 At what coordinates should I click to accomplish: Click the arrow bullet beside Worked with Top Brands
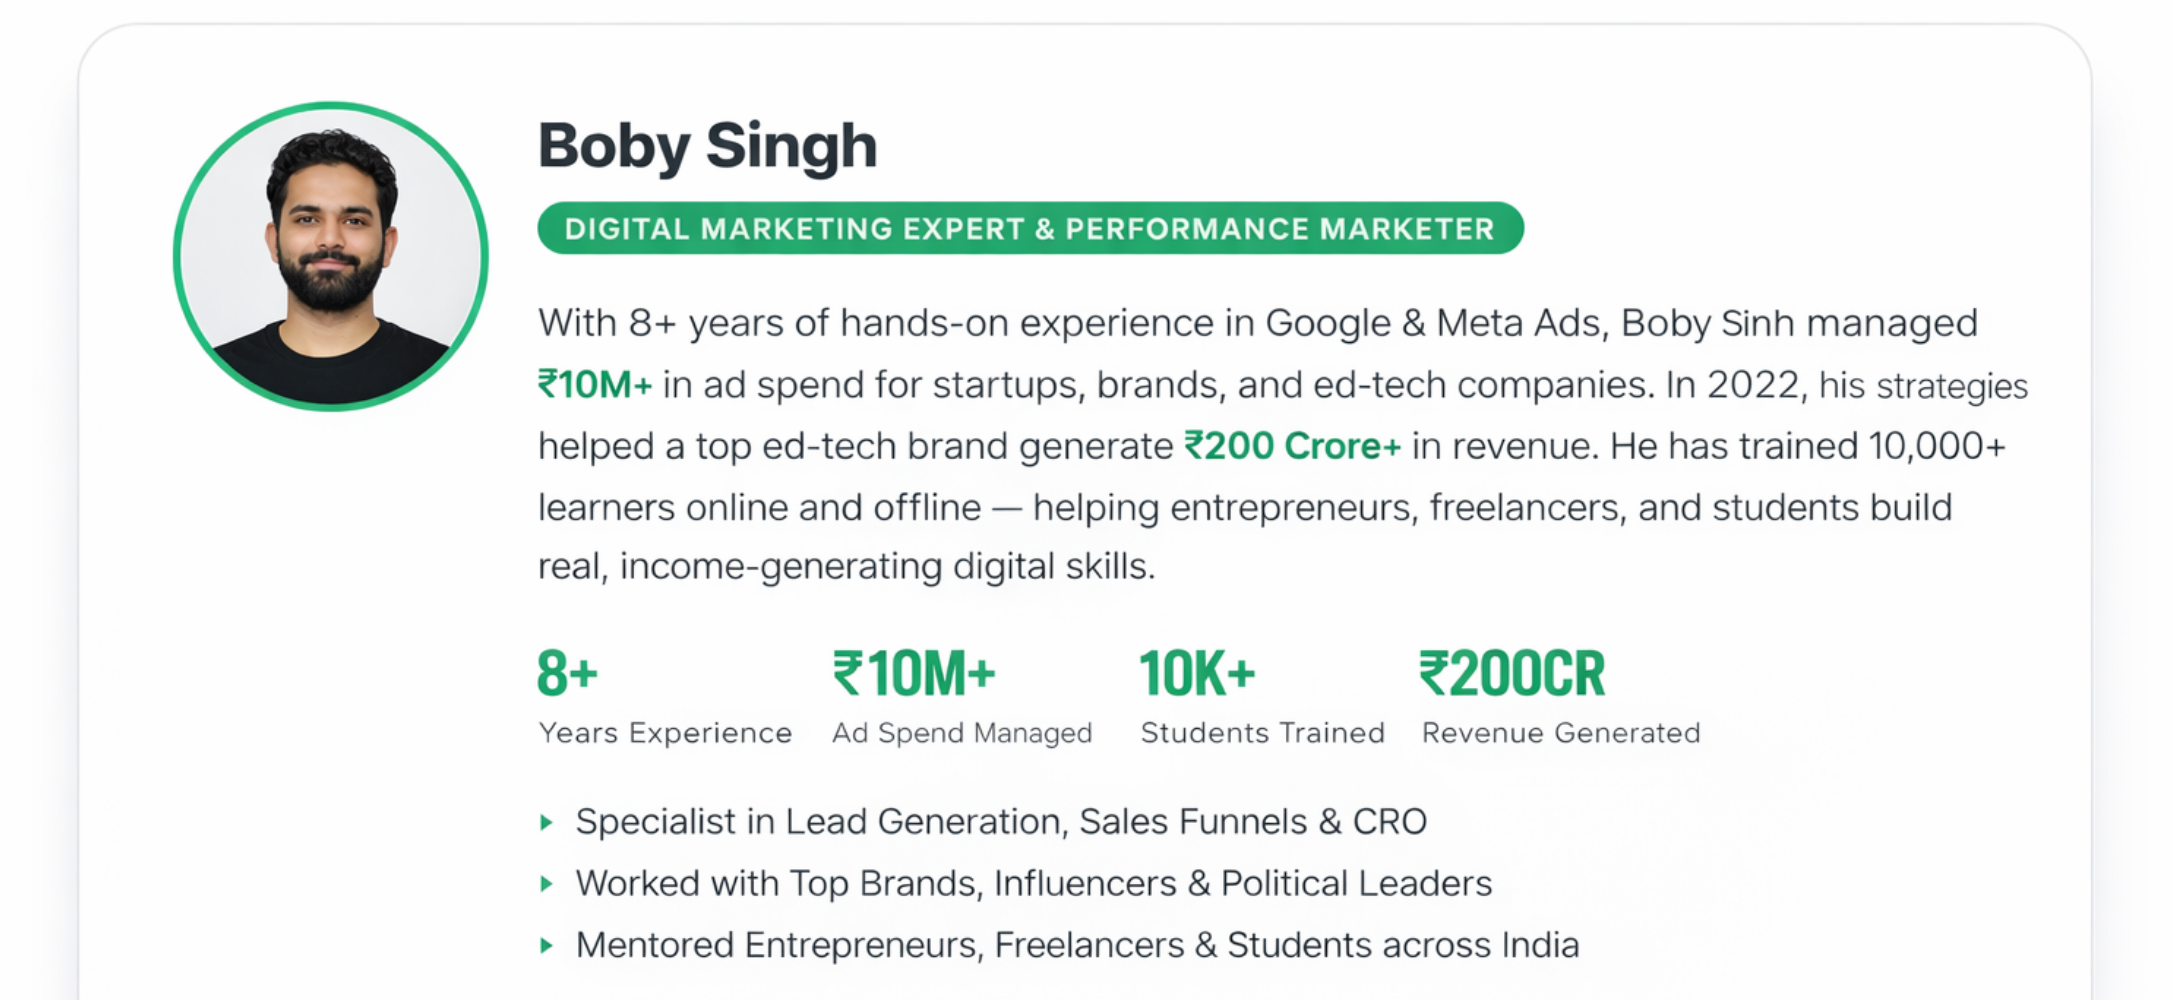[546, 884]
